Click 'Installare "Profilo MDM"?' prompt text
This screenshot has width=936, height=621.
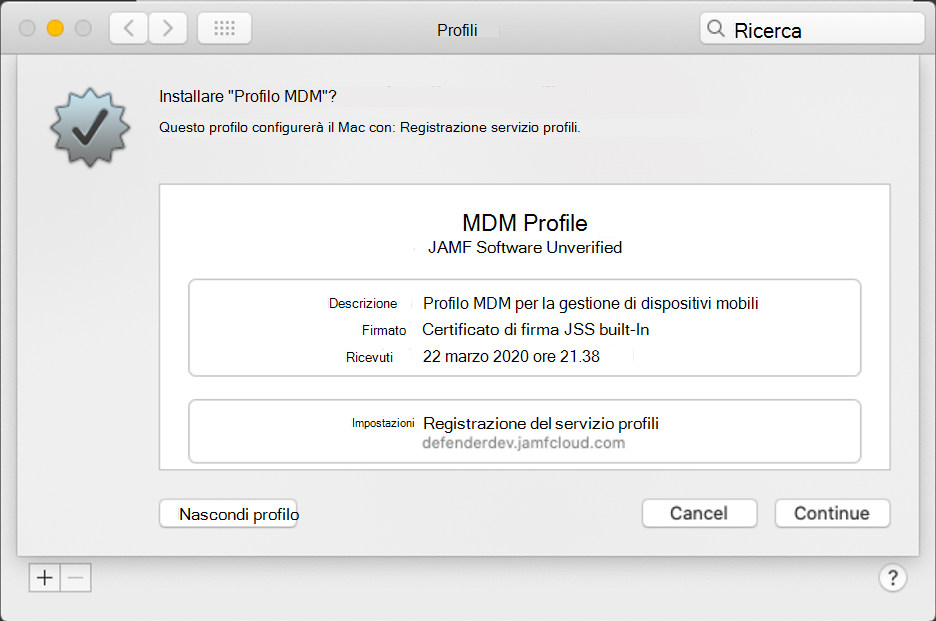tap(248, 96)
